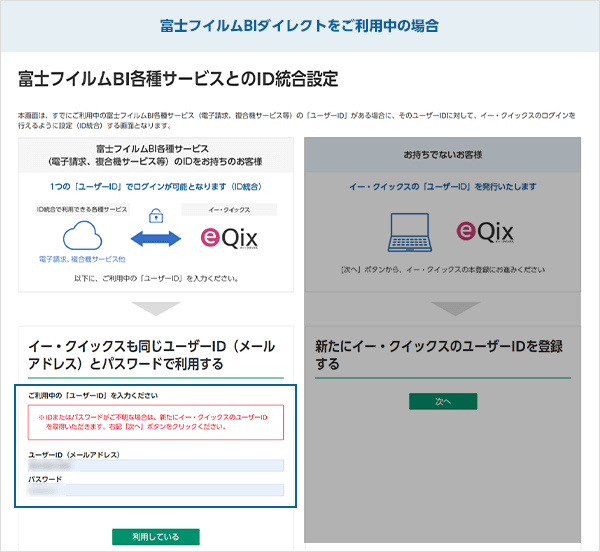This screenshot has width=600, height=552.
Task: Click the ご利用中の「ユーザーID」を入力ください label
Action: pos(93,396)
